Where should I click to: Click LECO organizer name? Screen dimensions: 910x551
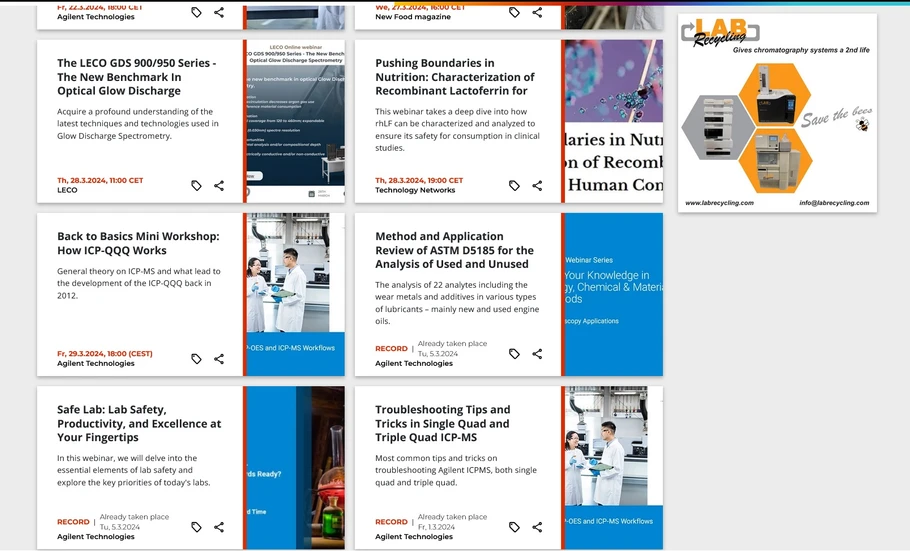(67, 190)
